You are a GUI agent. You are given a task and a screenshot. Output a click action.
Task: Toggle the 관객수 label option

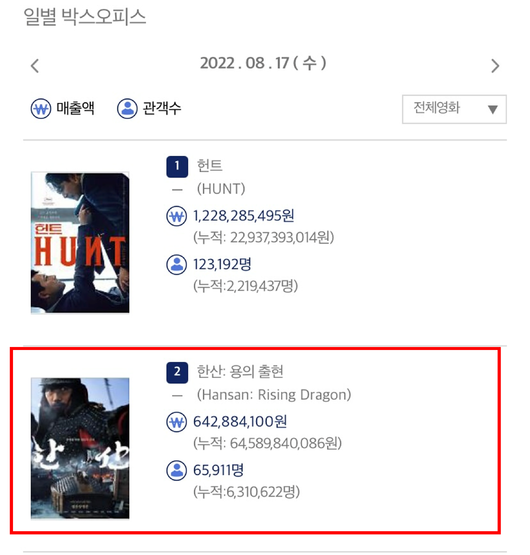coord(162,108)
